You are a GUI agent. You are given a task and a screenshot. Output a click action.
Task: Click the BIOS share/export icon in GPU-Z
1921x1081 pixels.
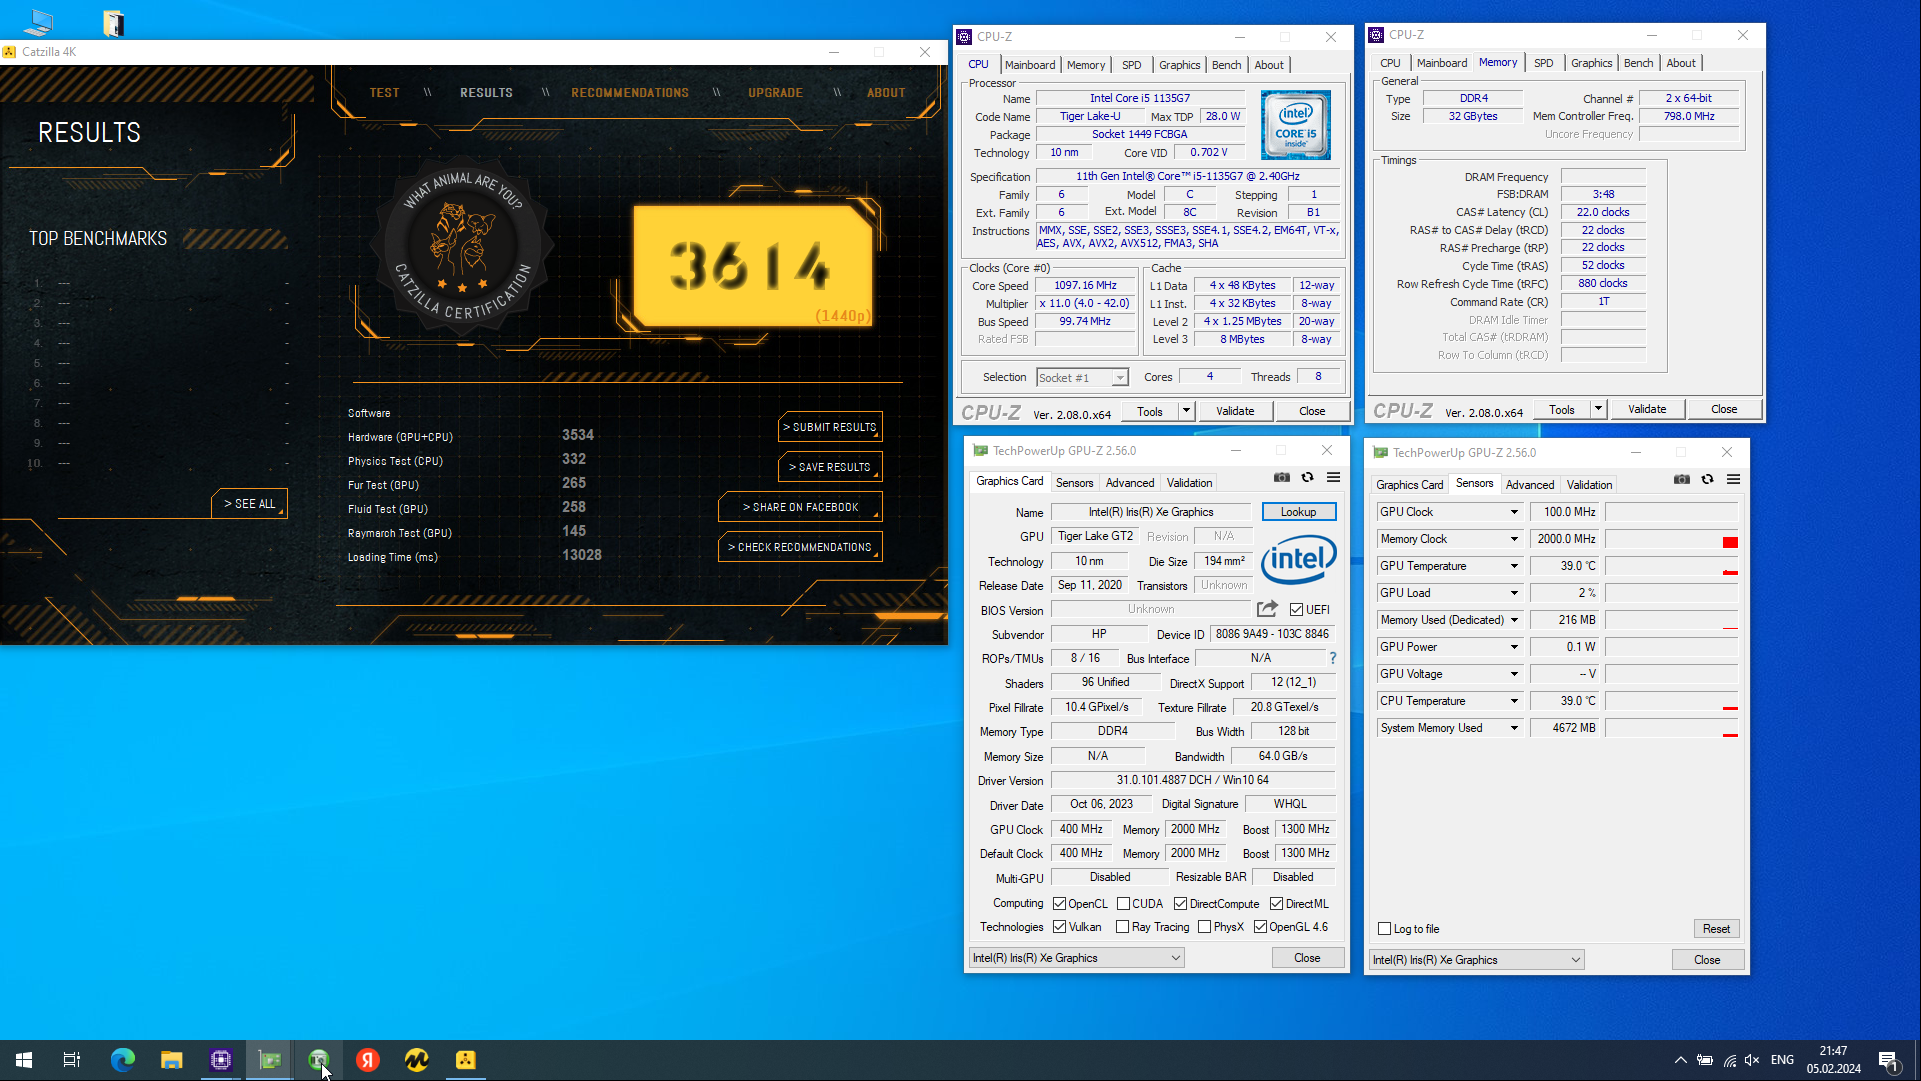[x=1267, y=609]
